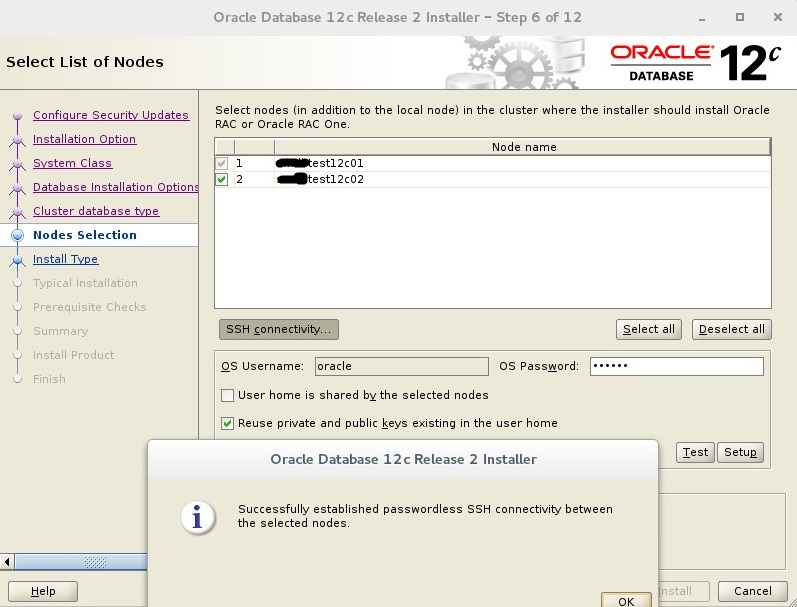Click the Help button
797x607 pixels.
pyautogui.click(x=43, y=591)
